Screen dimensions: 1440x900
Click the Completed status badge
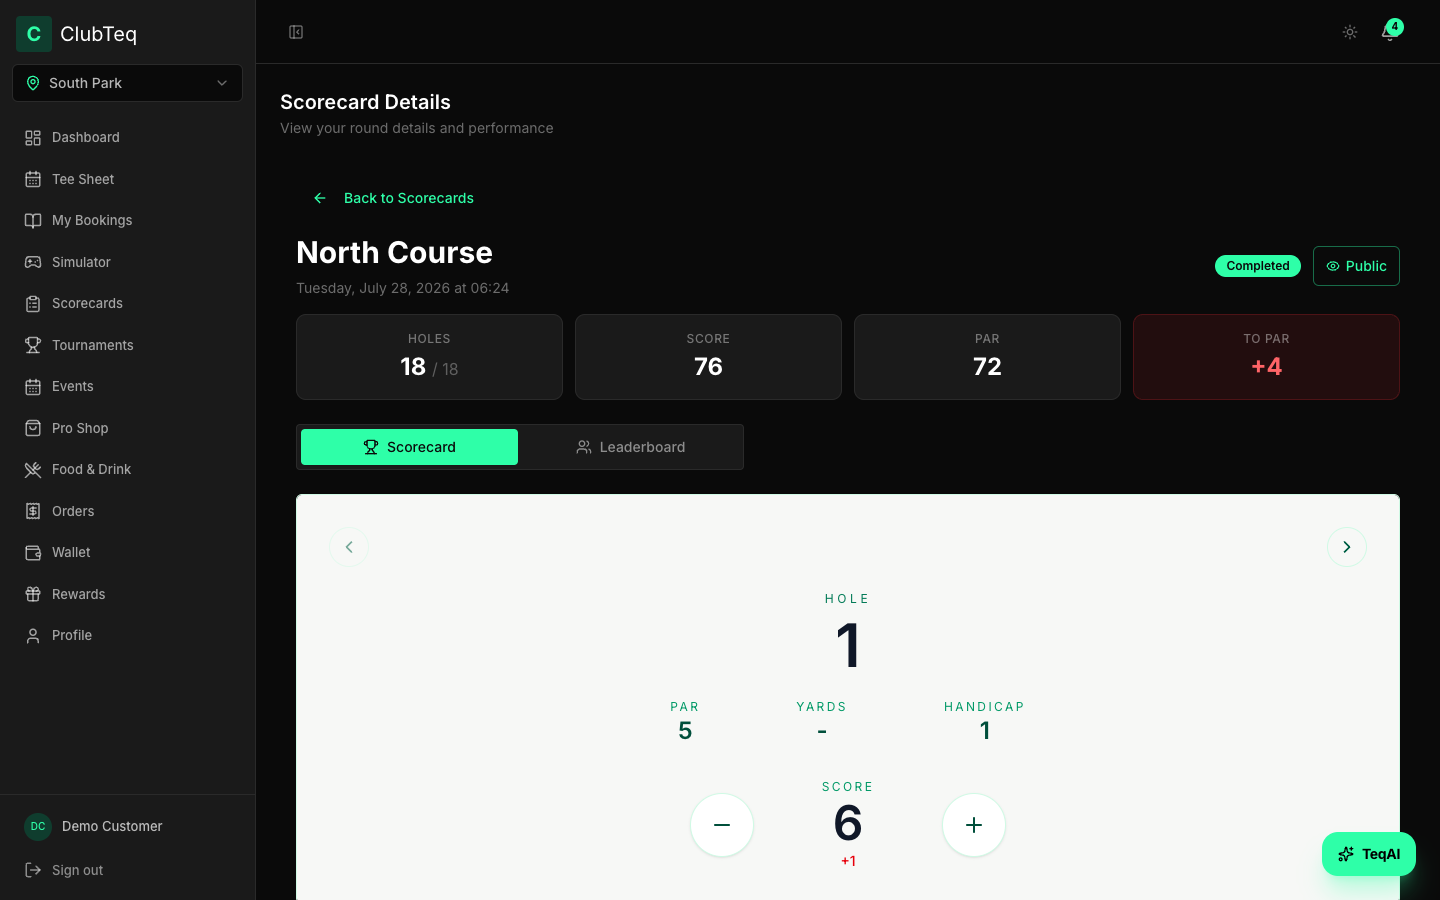coord(1258,266)
